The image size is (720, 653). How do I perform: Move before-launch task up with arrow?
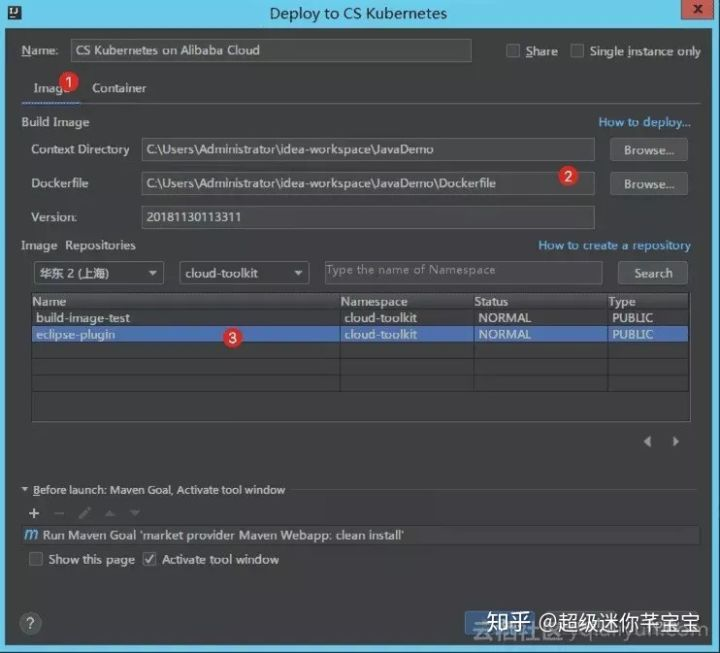coord(110,513)
